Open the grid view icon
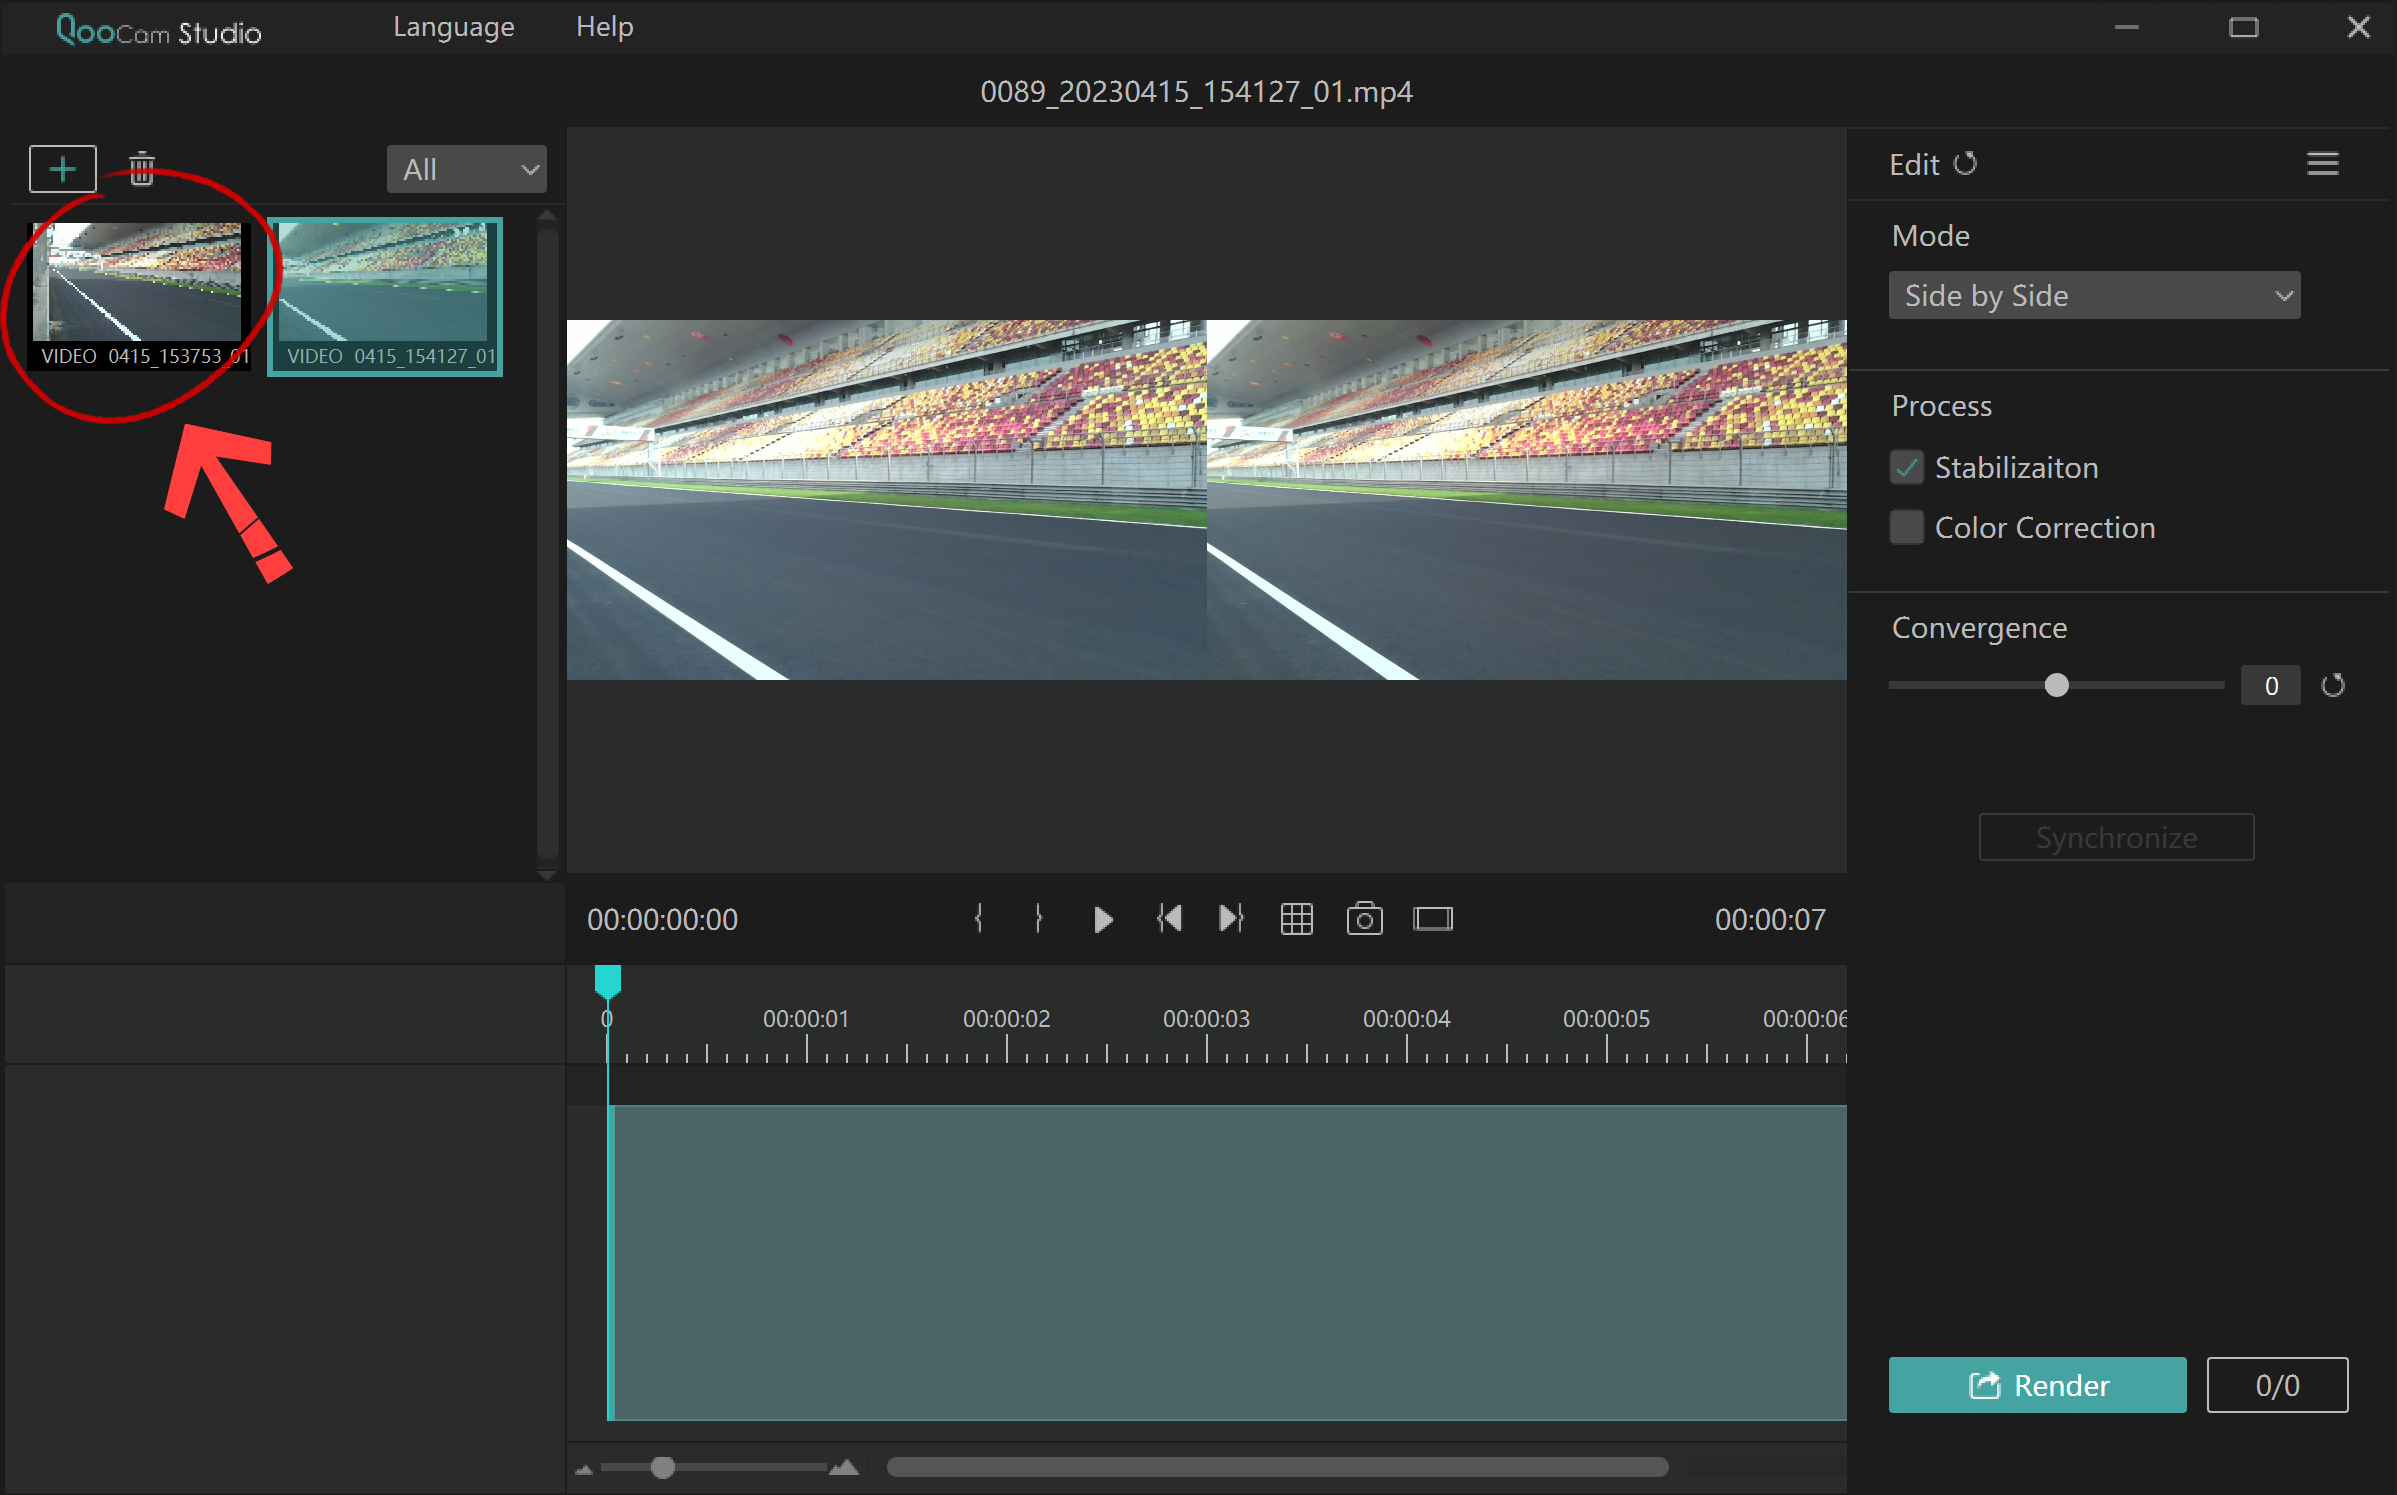 pos(1297,919)
